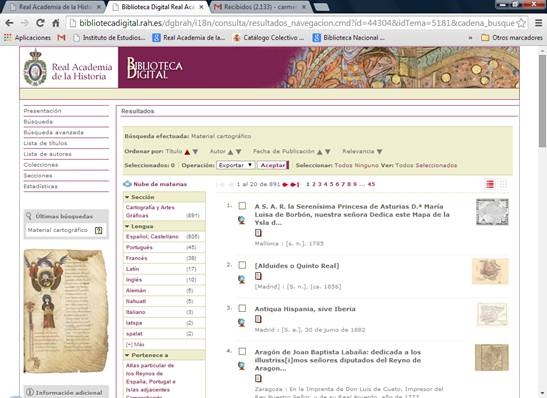Open Biblioteca Nacional bookmark
Viewport: 547px width, 398px height.
pos(349,37)
